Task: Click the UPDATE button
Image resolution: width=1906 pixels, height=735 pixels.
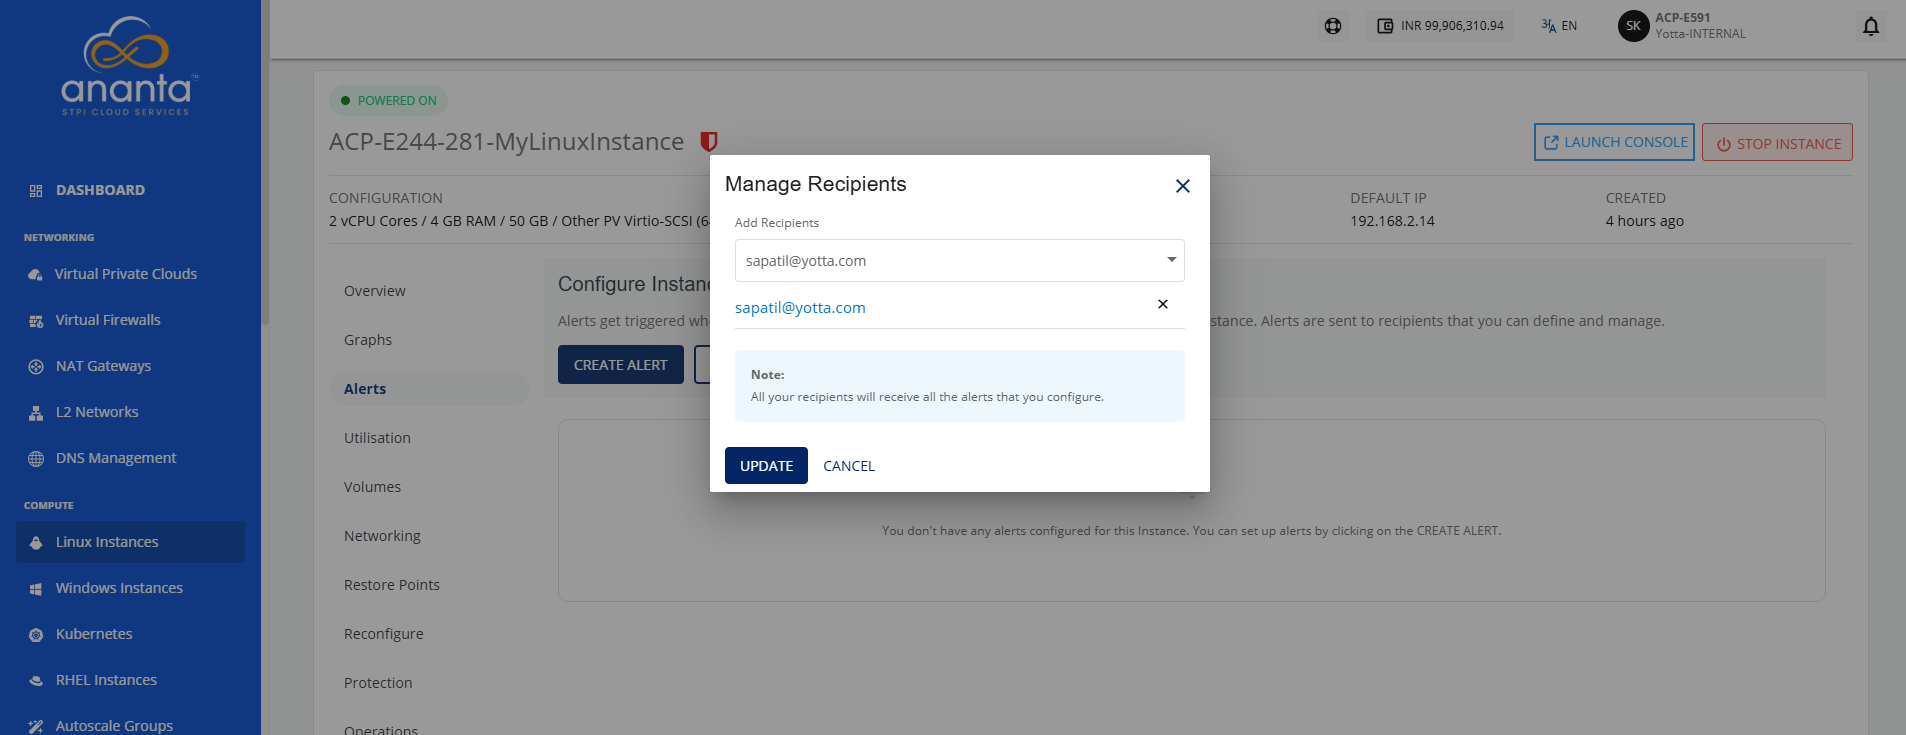Action: 766,466
